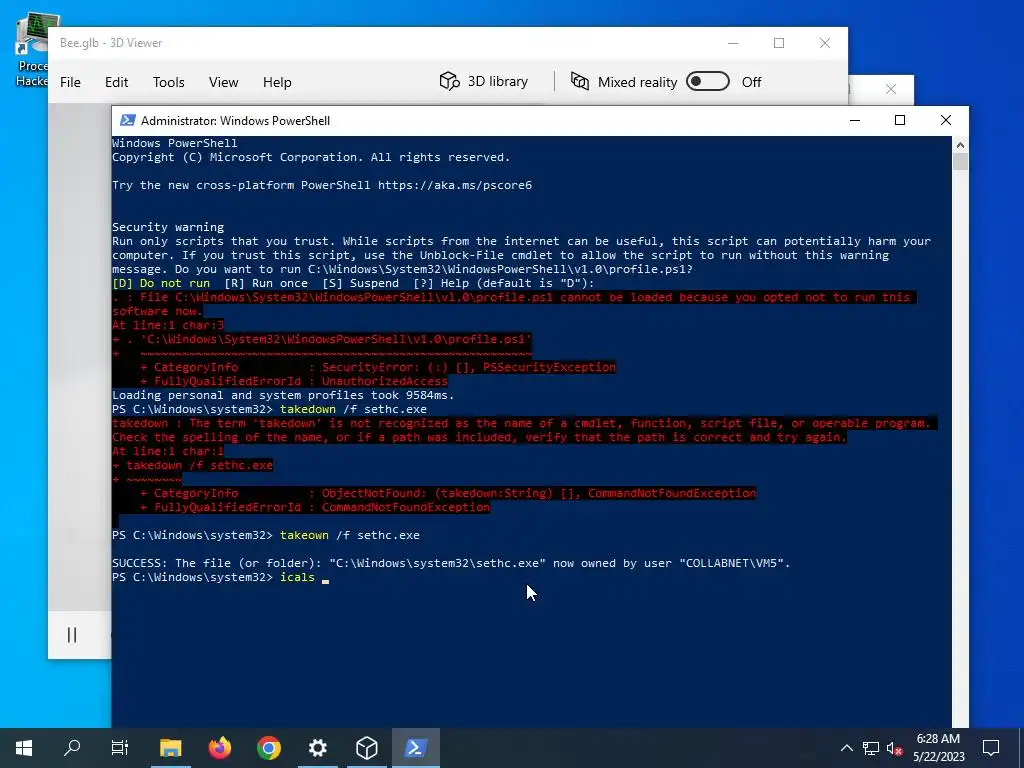This screenshot has height=768, width=1024.
Task: Close the window behind 3D Viewer
Action: coord(891,89)
